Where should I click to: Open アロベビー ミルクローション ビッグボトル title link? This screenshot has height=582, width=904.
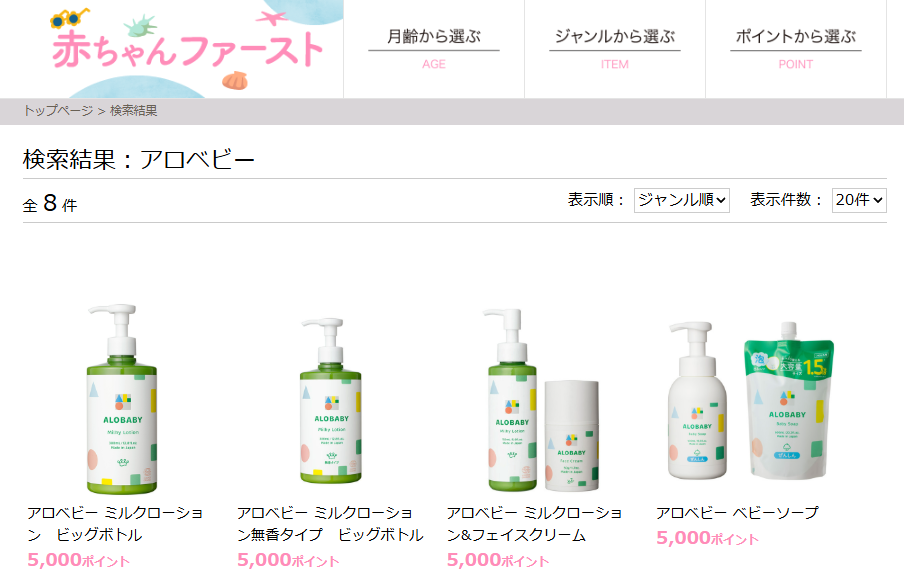[x=115, y=524]
